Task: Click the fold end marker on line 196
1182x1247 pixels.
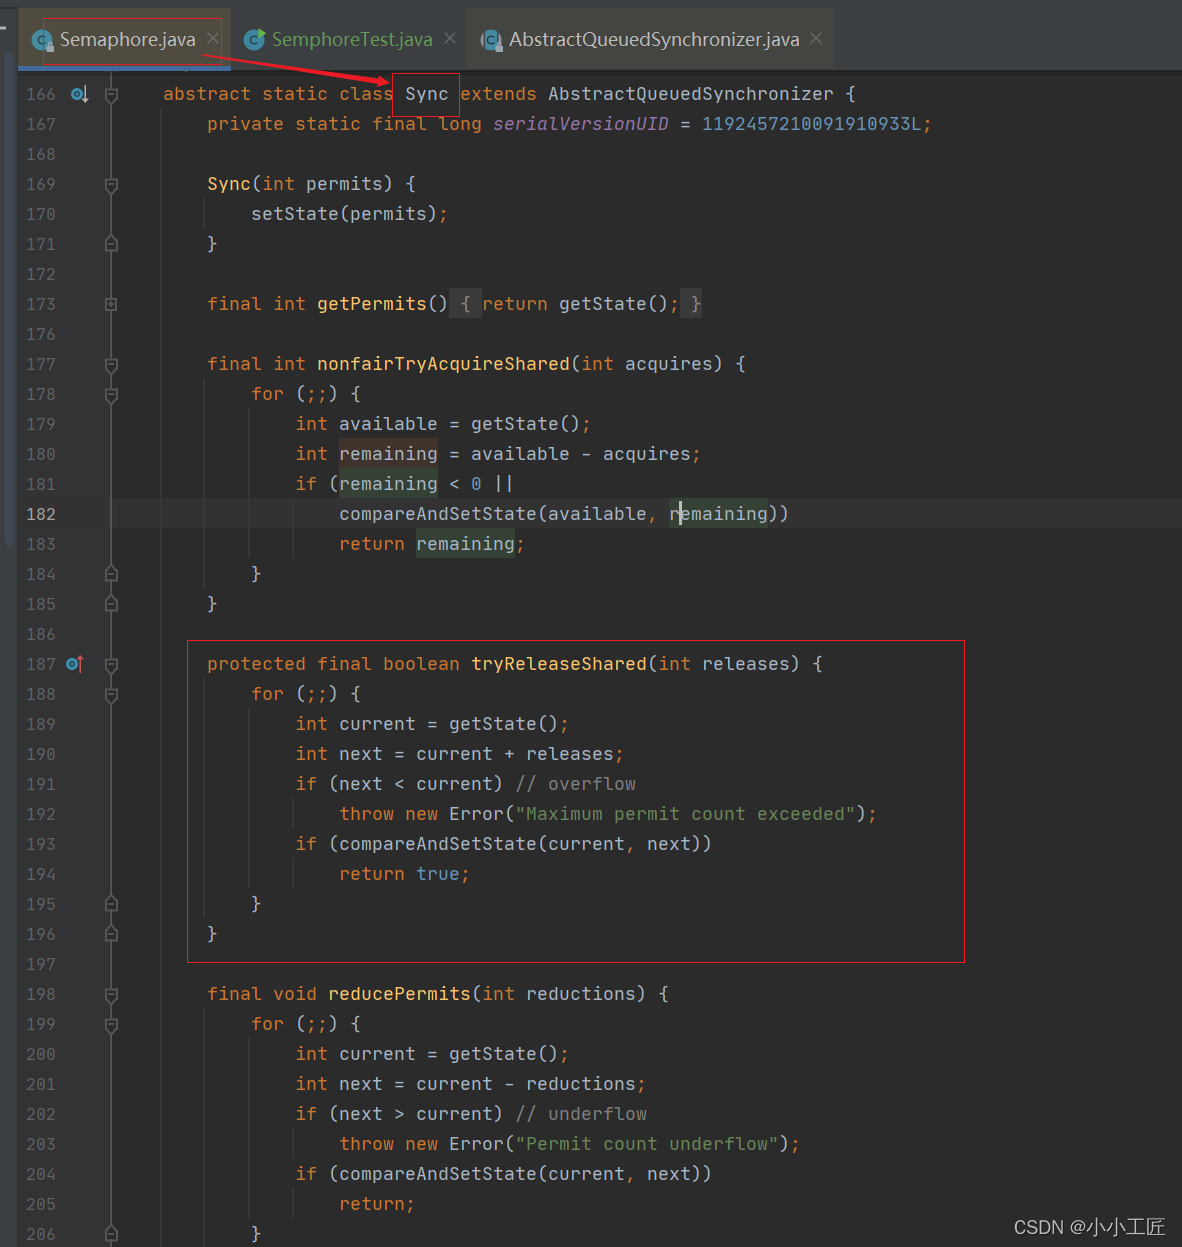Action: click(x=112, y=934)
